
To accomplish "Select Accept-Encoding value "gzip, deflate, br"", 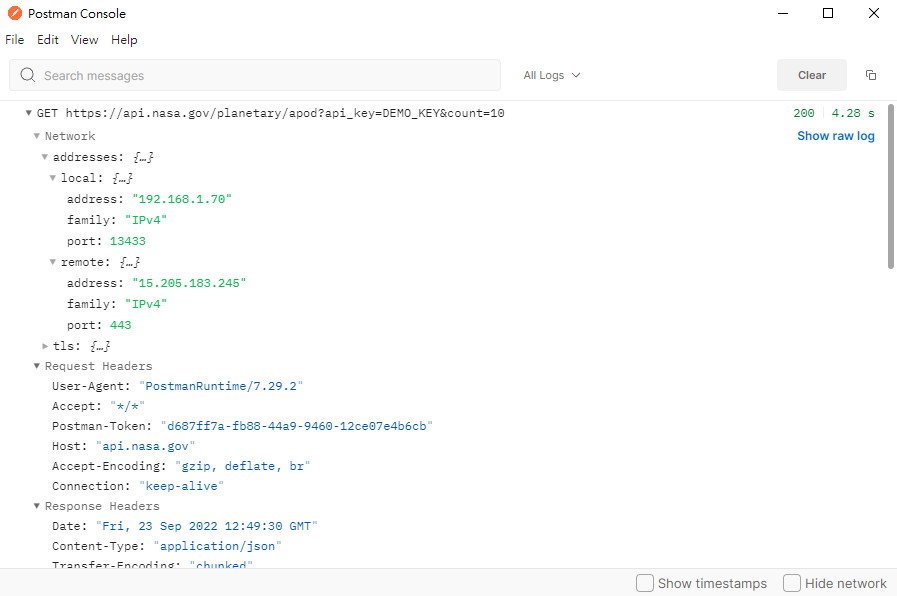I will tap(243, 466).
